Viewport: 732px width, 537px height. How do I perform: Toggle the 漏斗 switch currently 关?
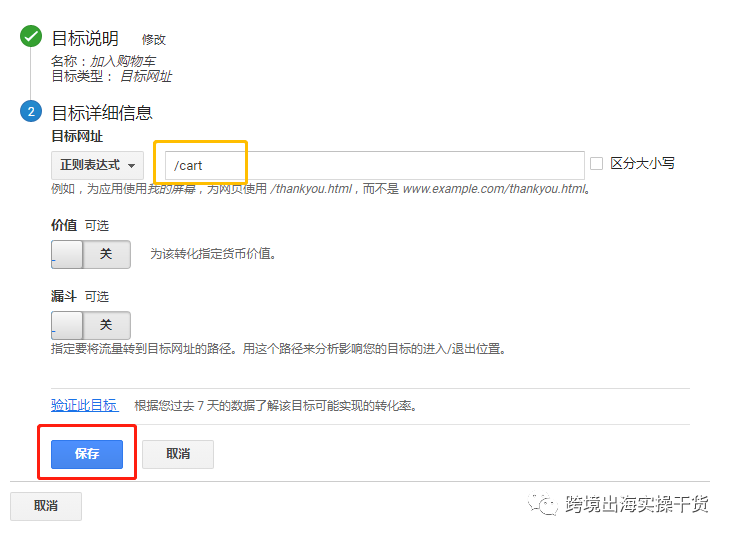point(91,325)
